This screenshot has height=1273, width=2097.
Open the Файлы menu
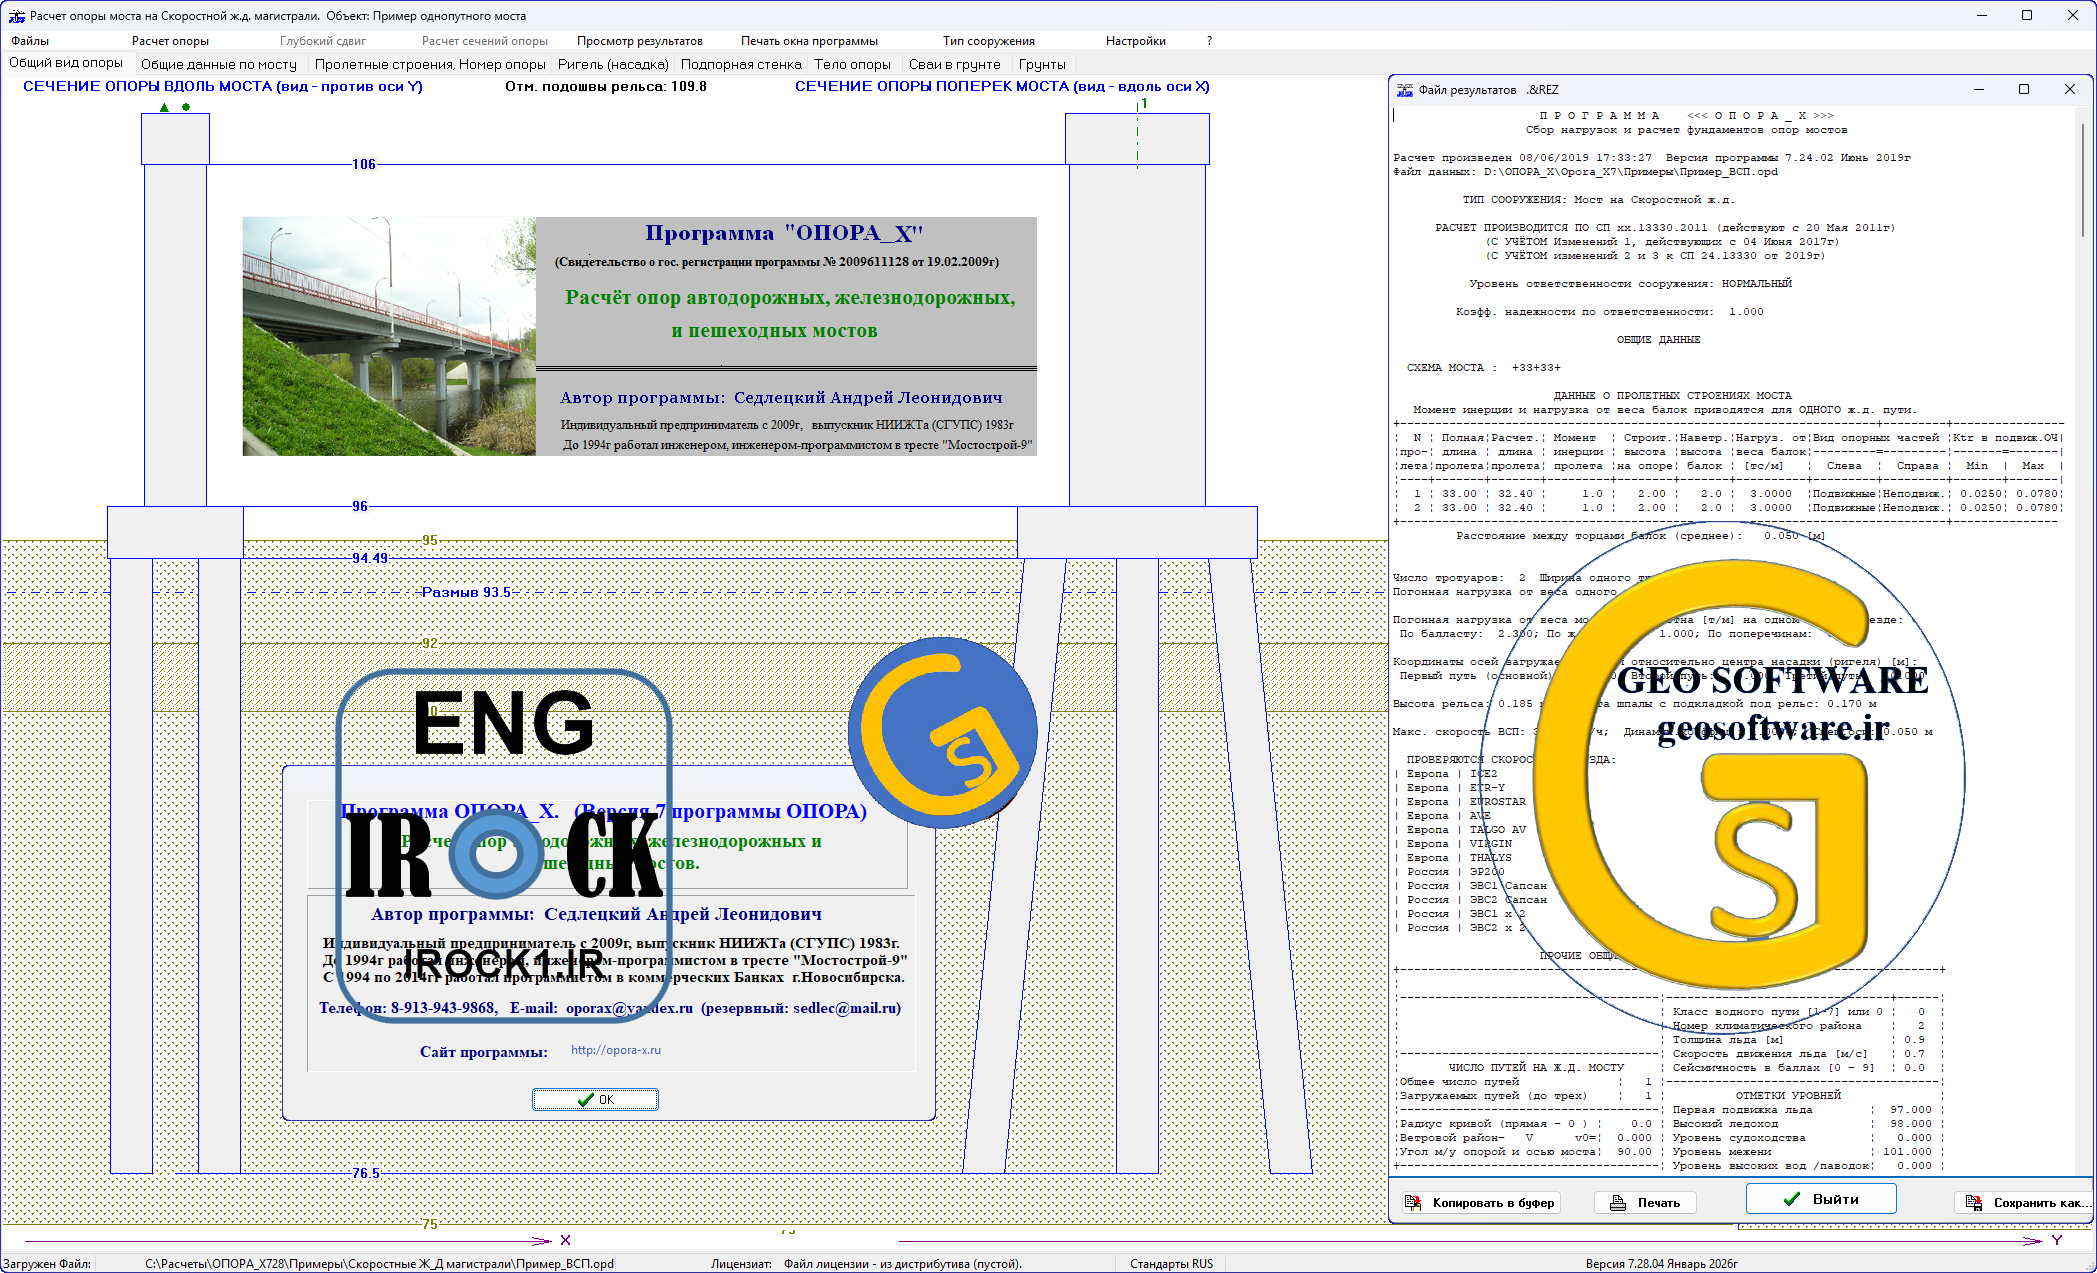30,41
